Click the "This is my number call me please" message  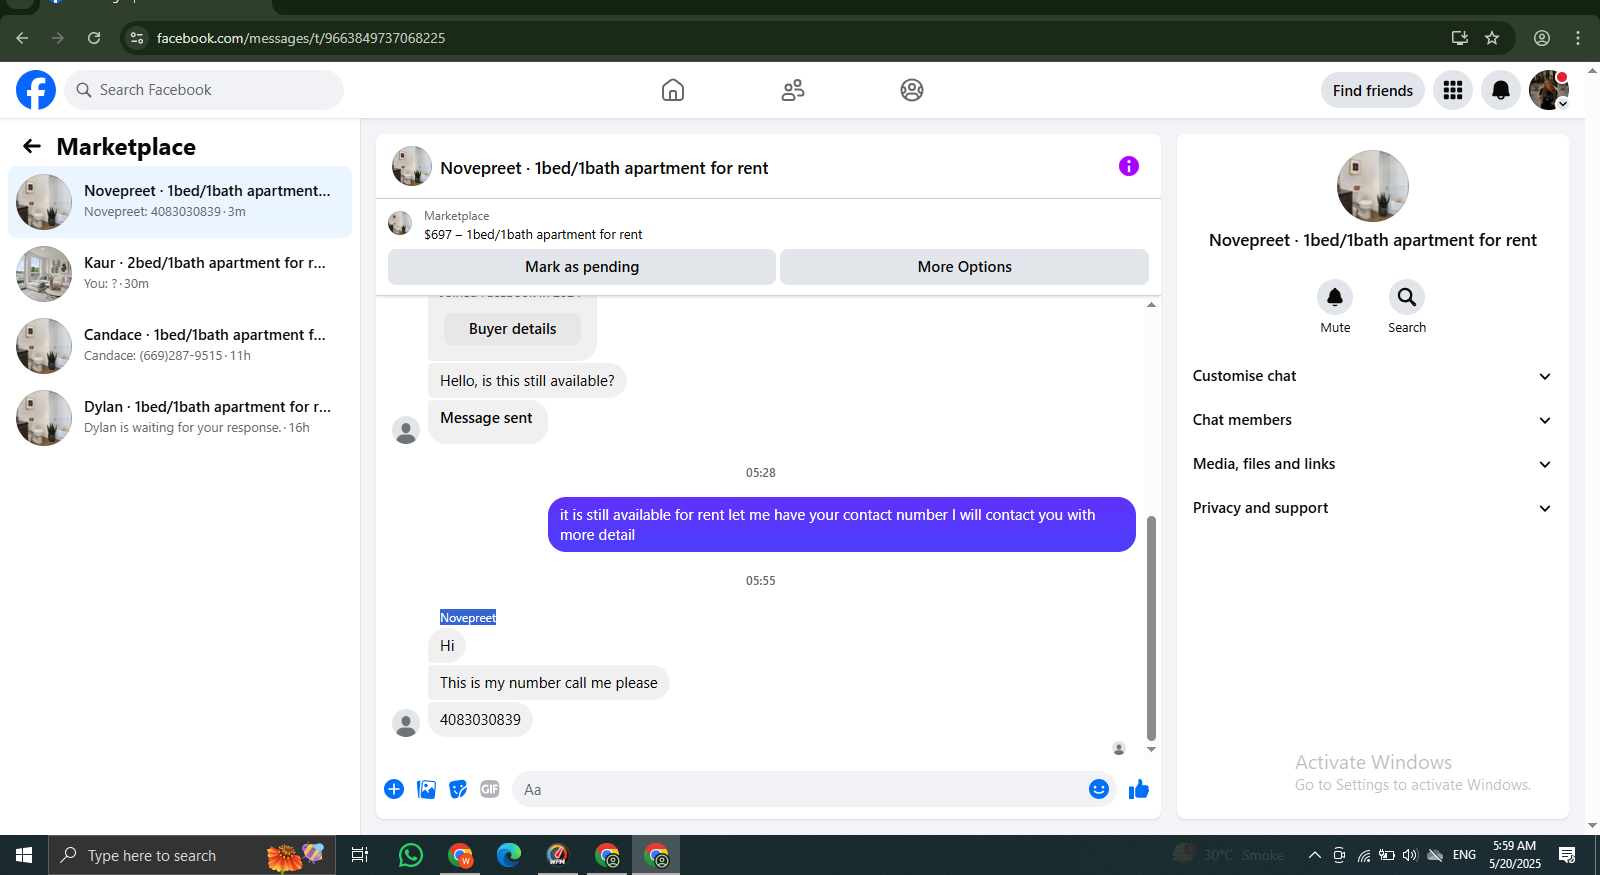(549, 683)
